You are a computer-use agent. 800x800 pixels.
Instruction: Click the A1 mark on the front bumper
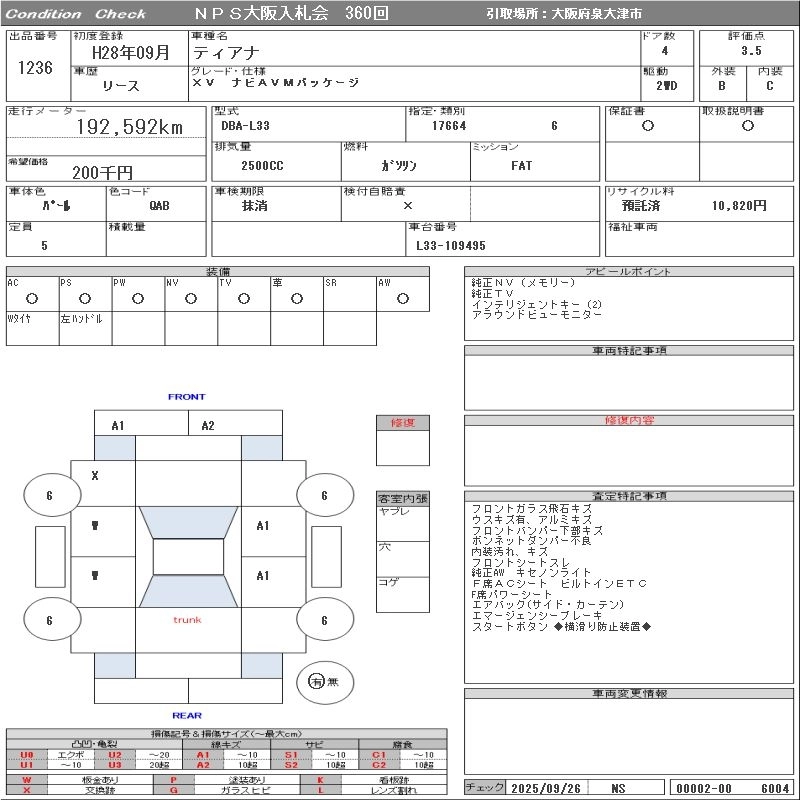118,426
